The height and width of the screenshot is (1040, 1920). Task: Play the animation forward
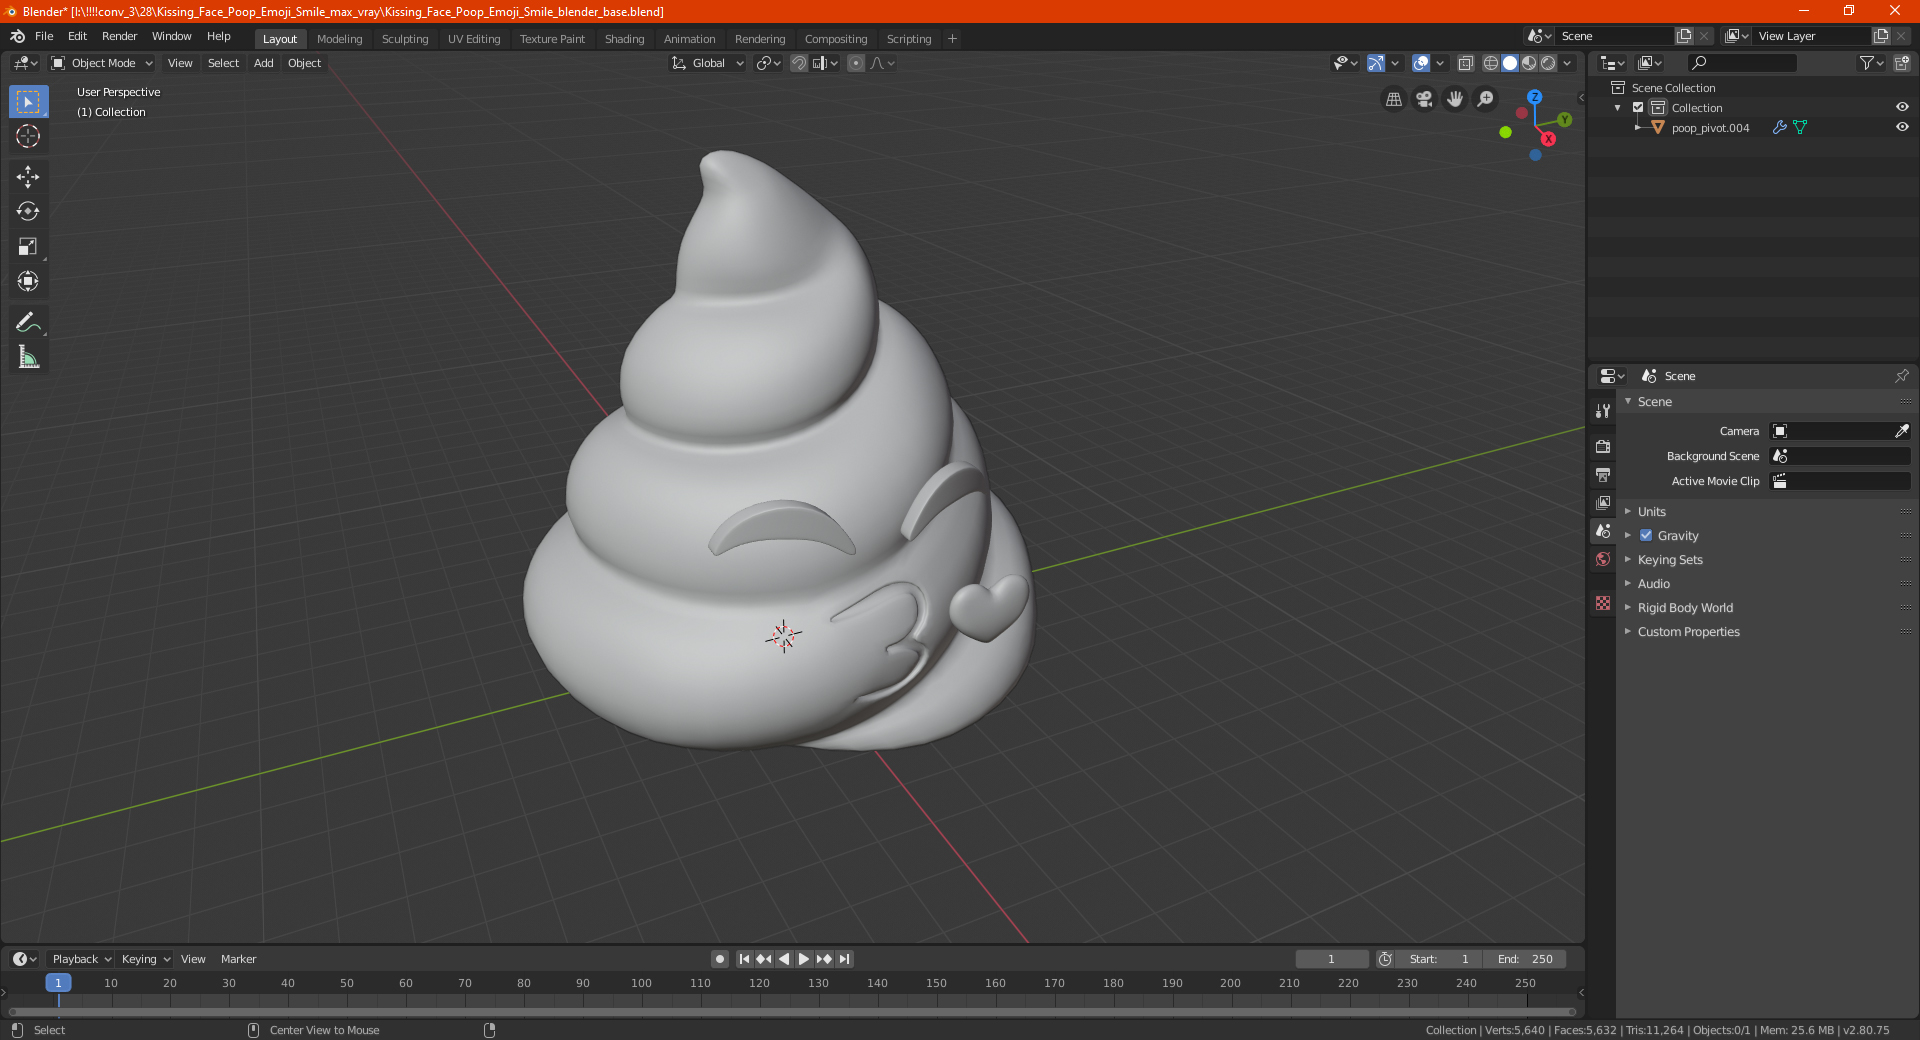803,959
